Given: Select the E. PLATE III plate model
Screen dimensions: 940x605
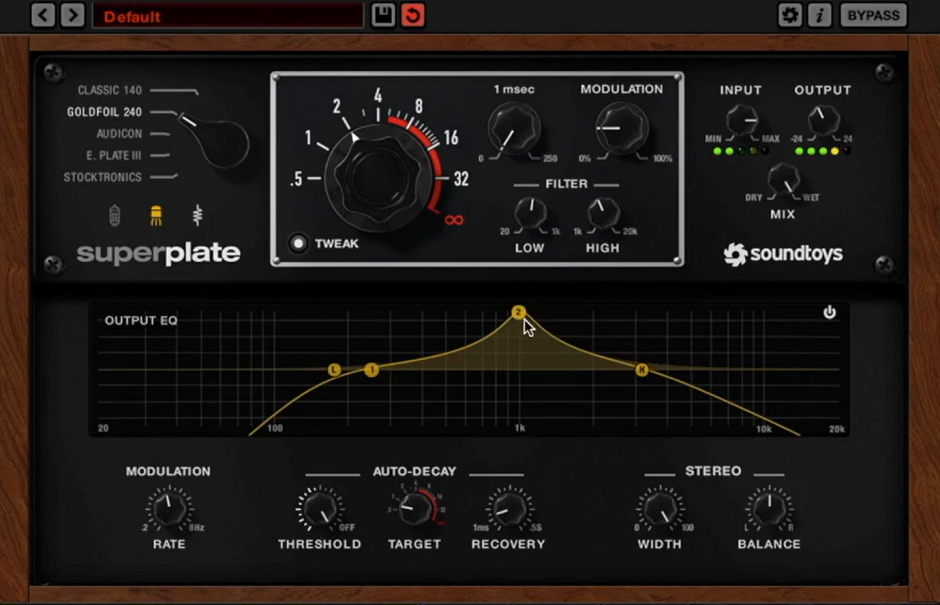Looking at the screenshot, I should (x=114, y=155).
